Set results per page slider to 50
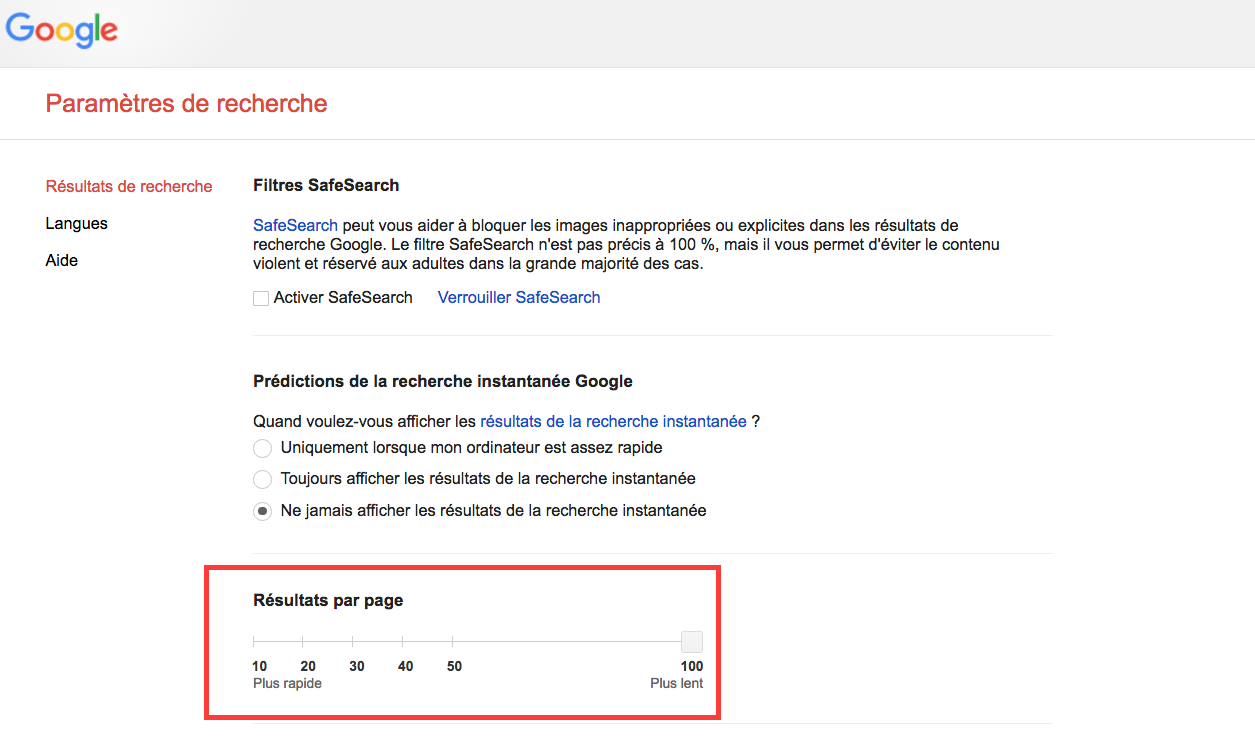 452,642
